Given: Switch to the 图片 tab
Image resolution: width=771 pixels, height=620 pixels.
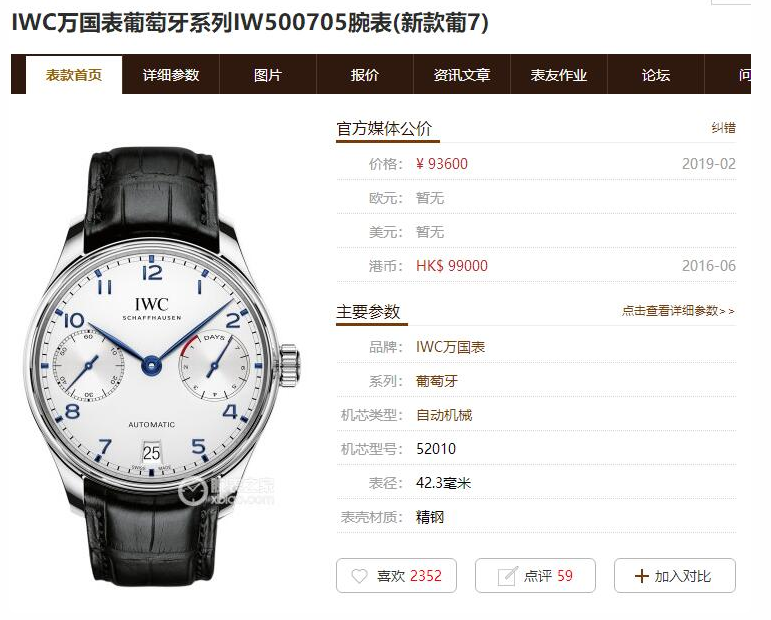Looking at the screenshot, I should pos(267,75).
